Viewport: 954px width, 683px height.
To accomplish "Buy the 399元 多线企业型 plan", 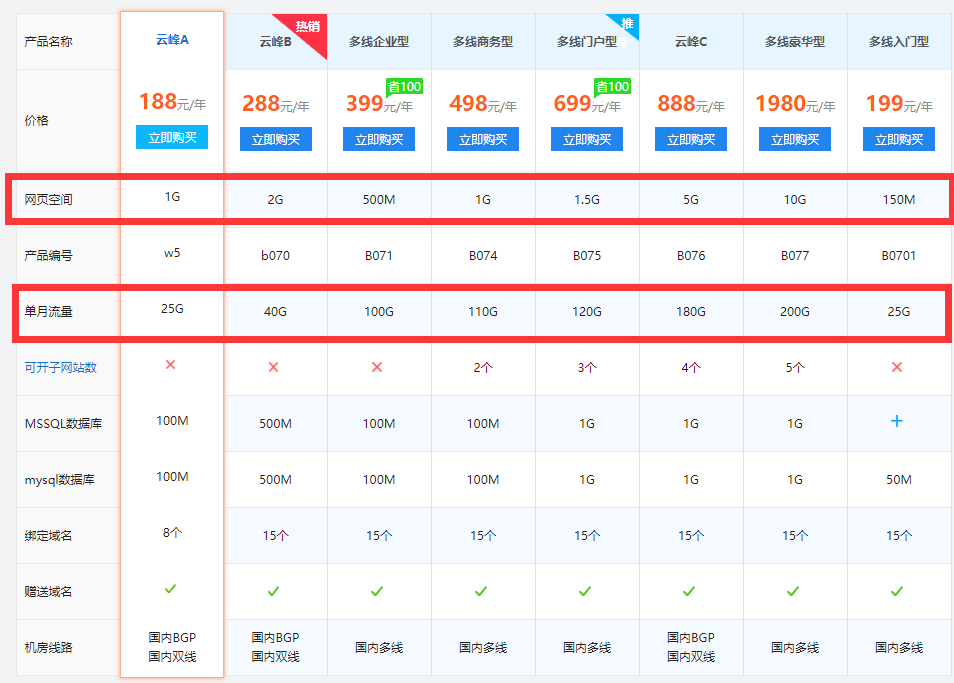I will click(x=379, y=139).
